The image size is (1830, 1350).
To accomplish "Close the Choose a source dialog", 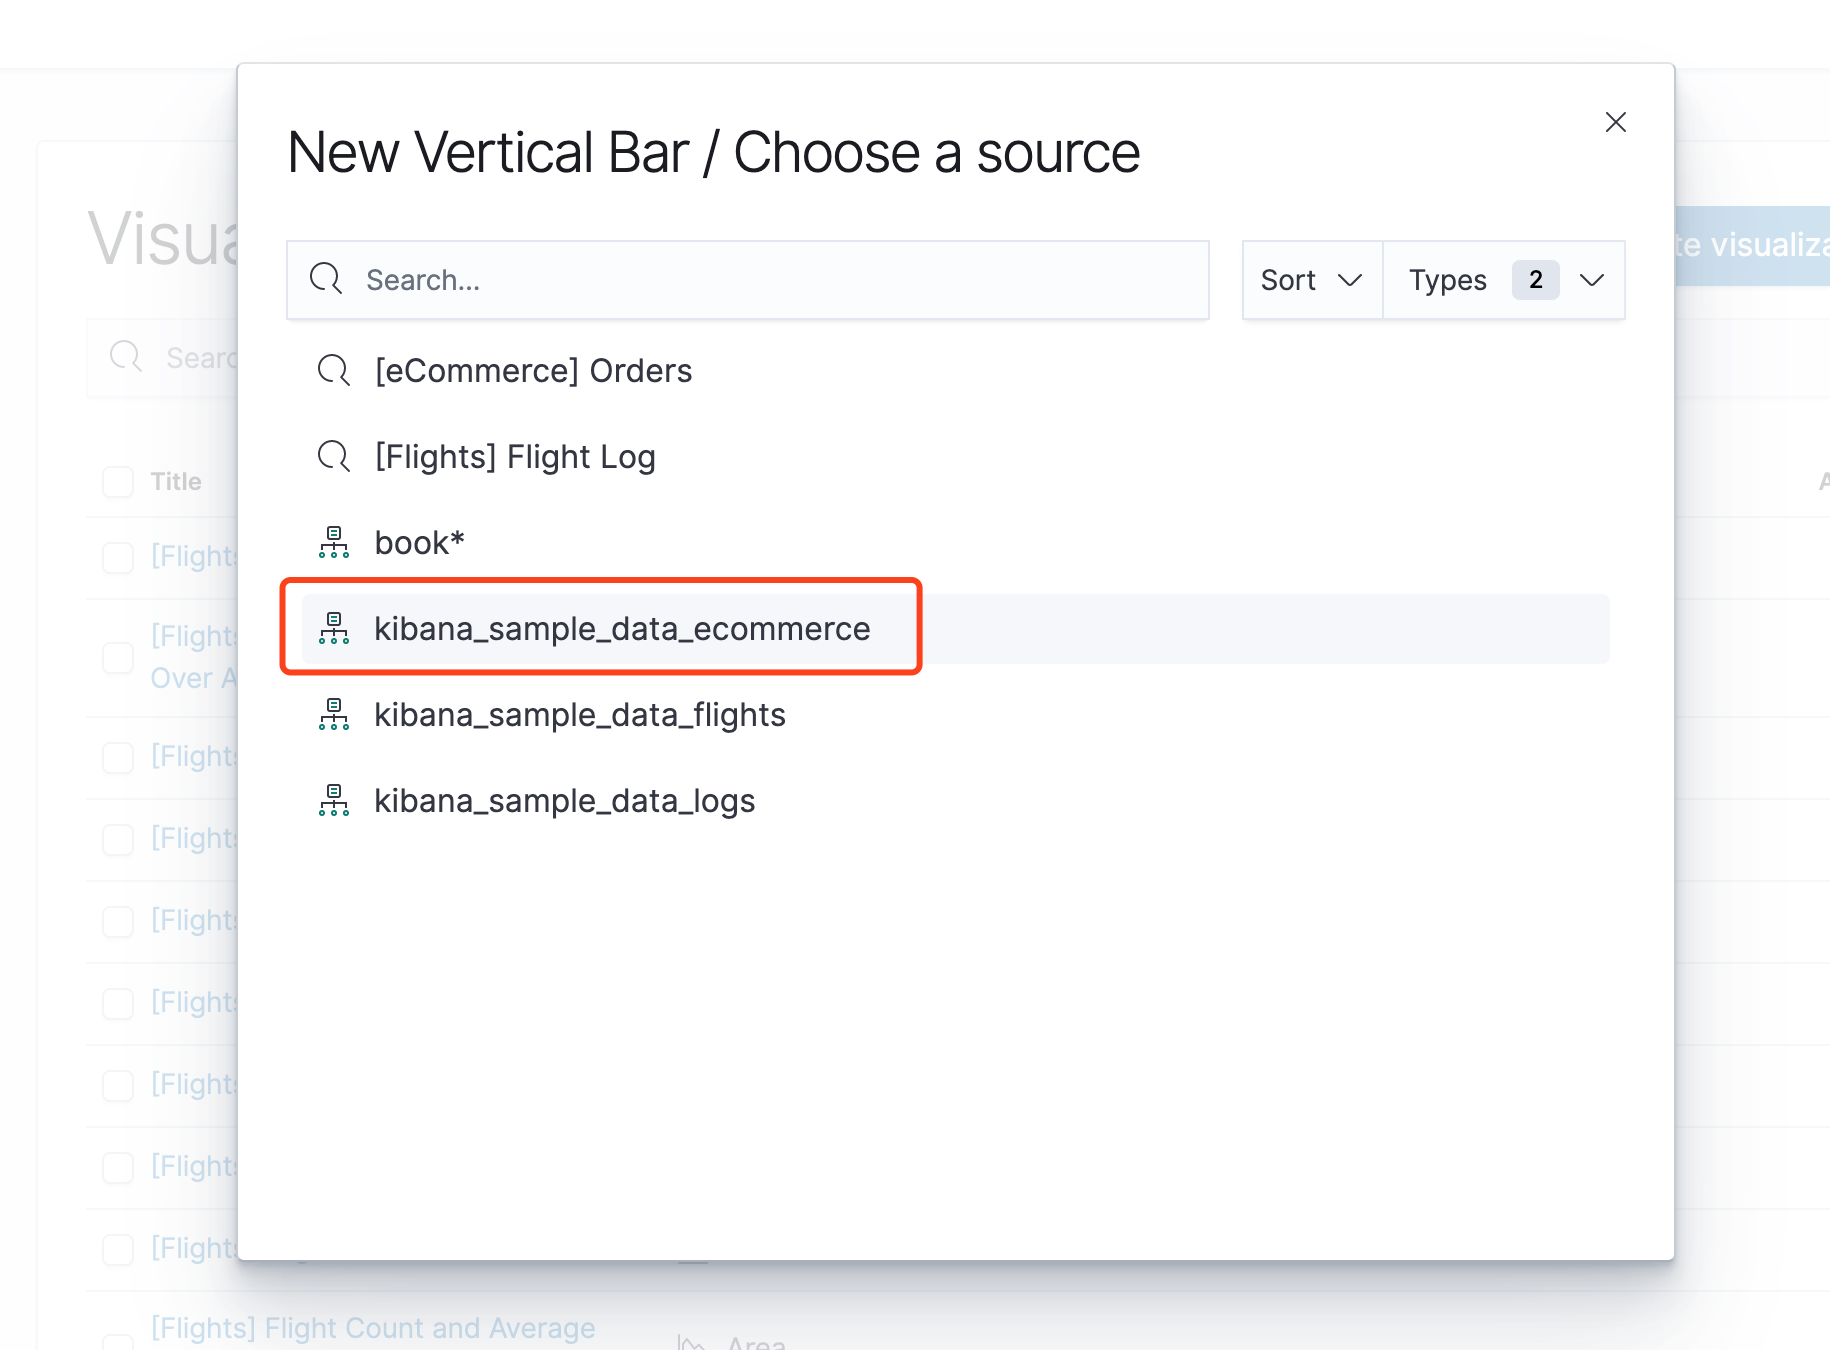I will point(1615,122).
